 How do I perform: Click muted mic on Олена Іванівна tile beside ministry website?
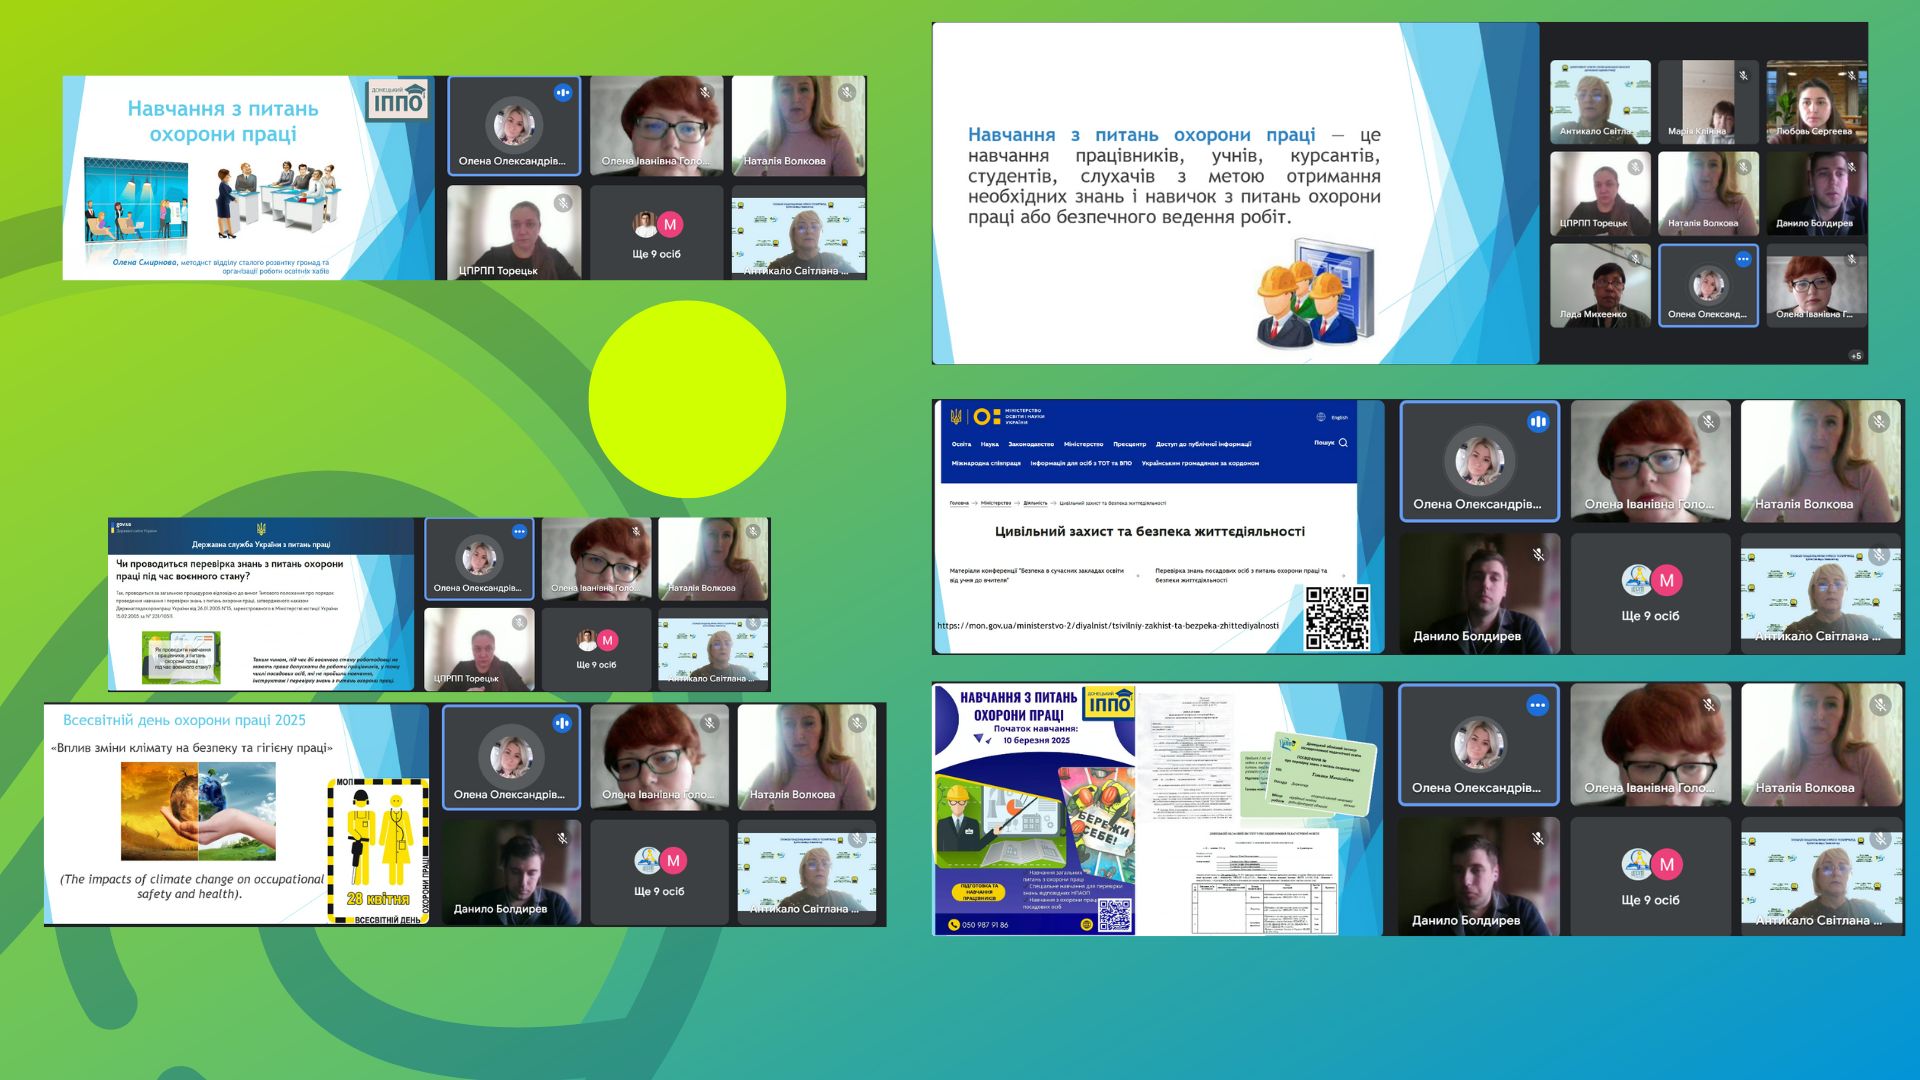click(x=1709, y=422)
